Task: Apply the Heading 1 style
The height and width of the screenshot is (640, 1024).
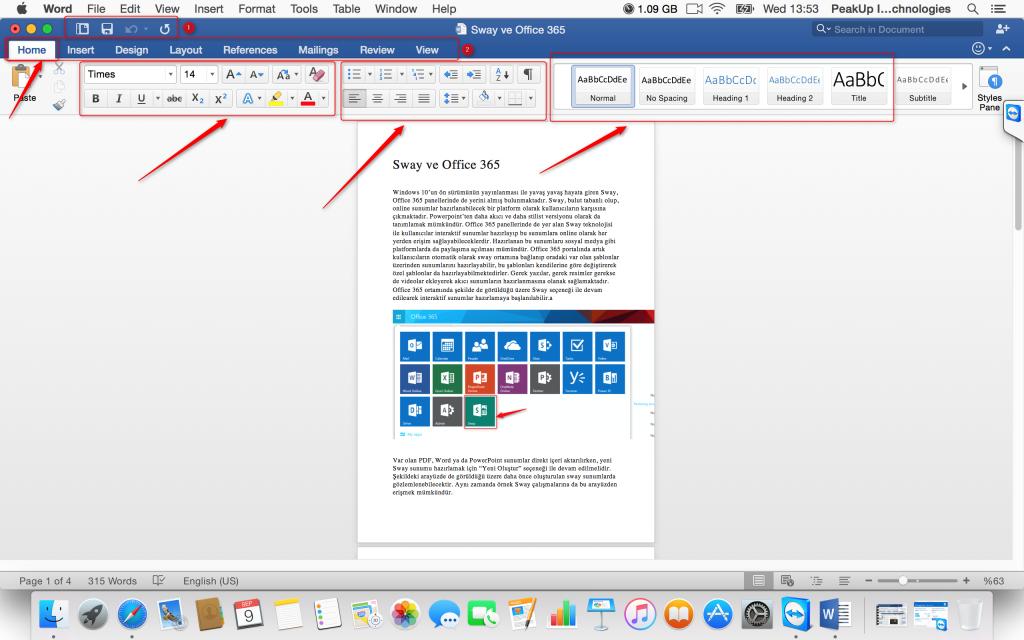Action: pos(730,86)
